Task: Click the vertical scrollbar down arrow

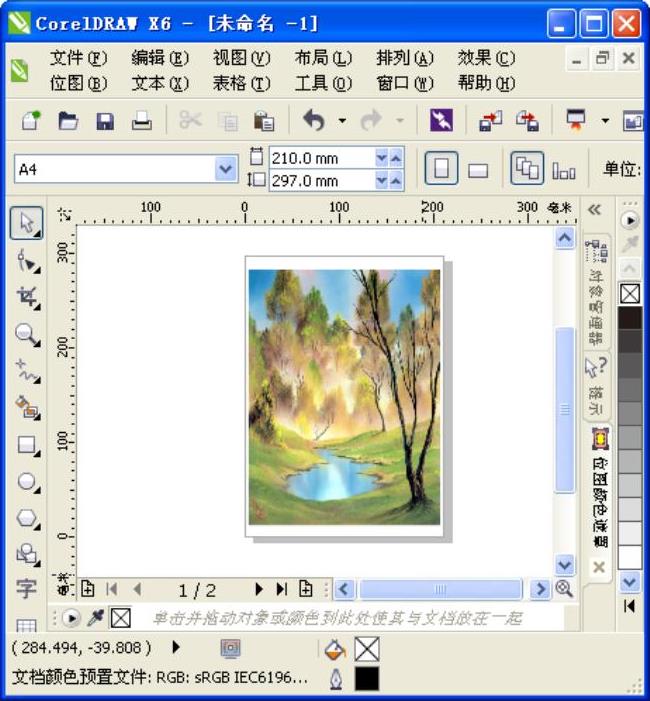Action: tap(565, 565)
